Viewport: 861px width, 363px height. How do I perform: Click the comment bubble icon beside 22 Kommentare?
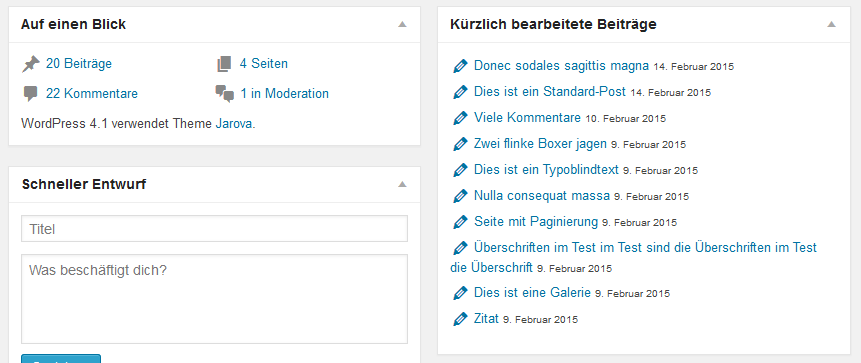coord(31,94)
